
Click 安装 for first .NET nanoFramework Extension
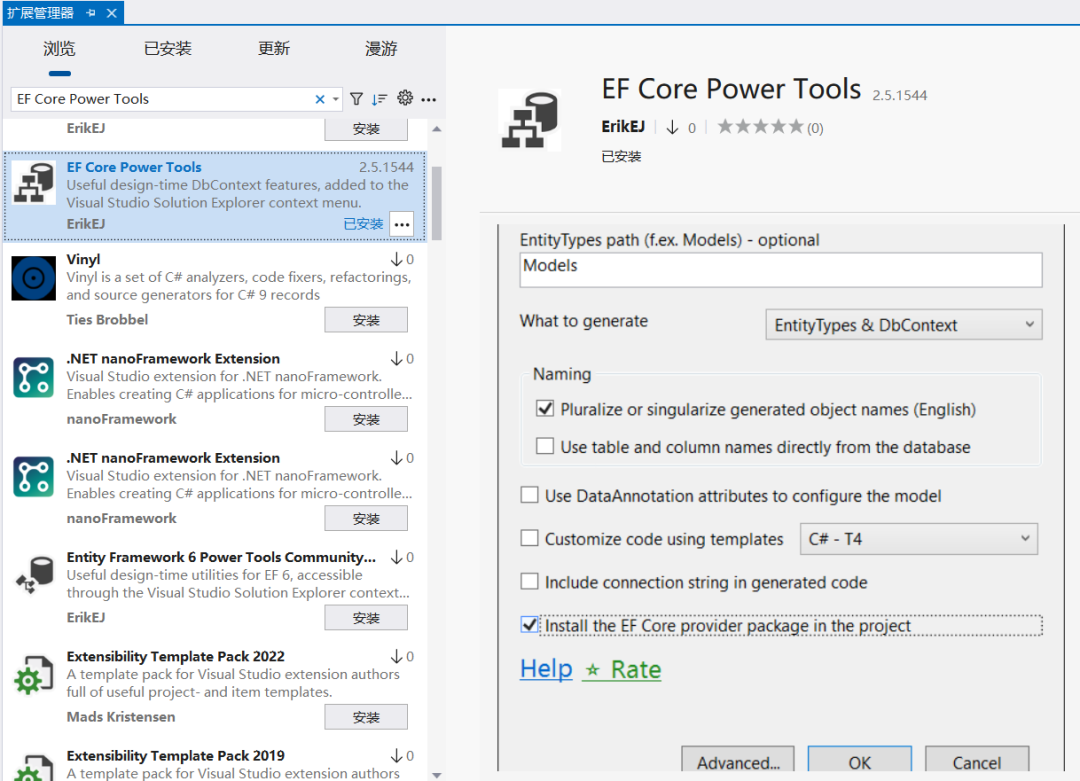(366, 419)
